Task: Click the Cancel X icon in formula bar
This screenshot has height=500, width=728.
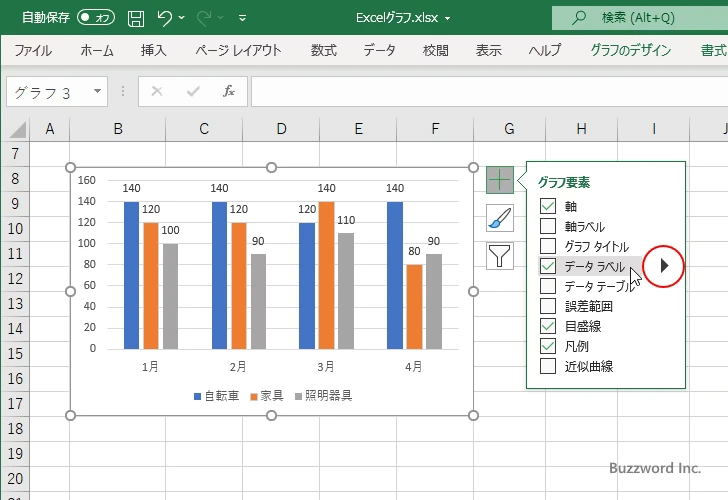Action: pos(157,91)
